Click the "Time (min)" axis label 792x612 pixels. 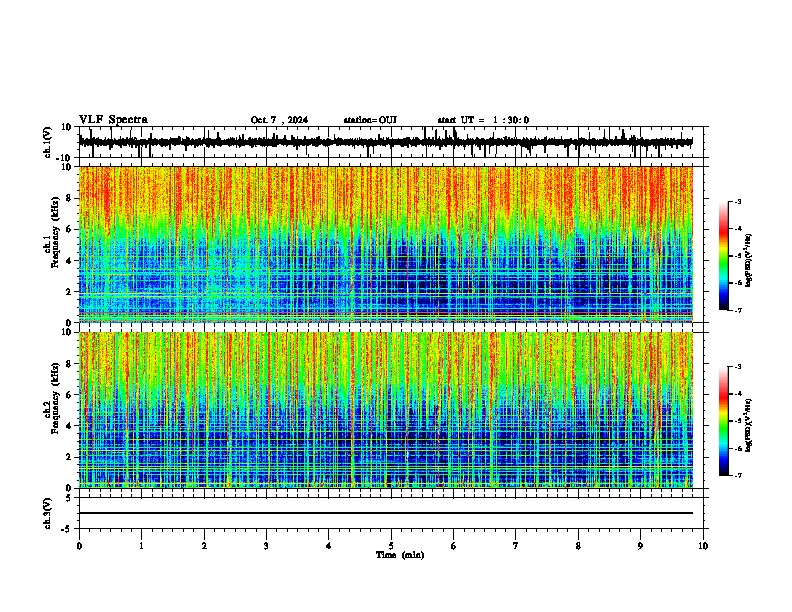[400, 555]
